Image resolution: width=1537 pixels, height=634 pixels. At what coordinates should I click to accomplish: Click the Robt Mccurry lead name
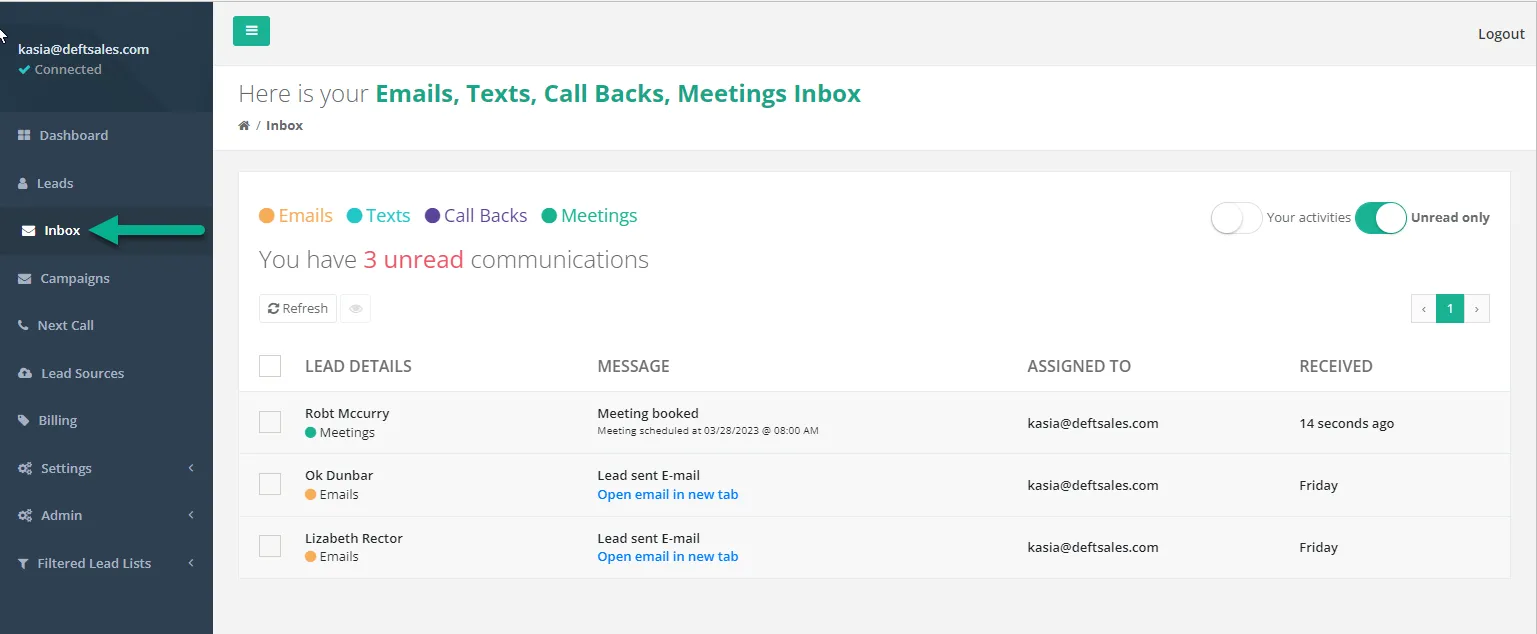coord(347,413)
